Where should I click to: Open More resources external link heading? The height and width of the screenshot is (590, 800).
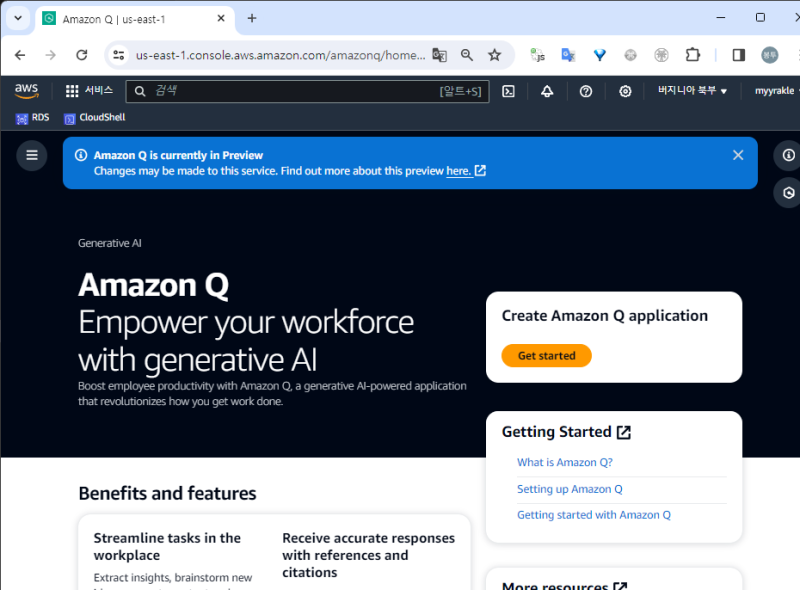tap(565, 585)
